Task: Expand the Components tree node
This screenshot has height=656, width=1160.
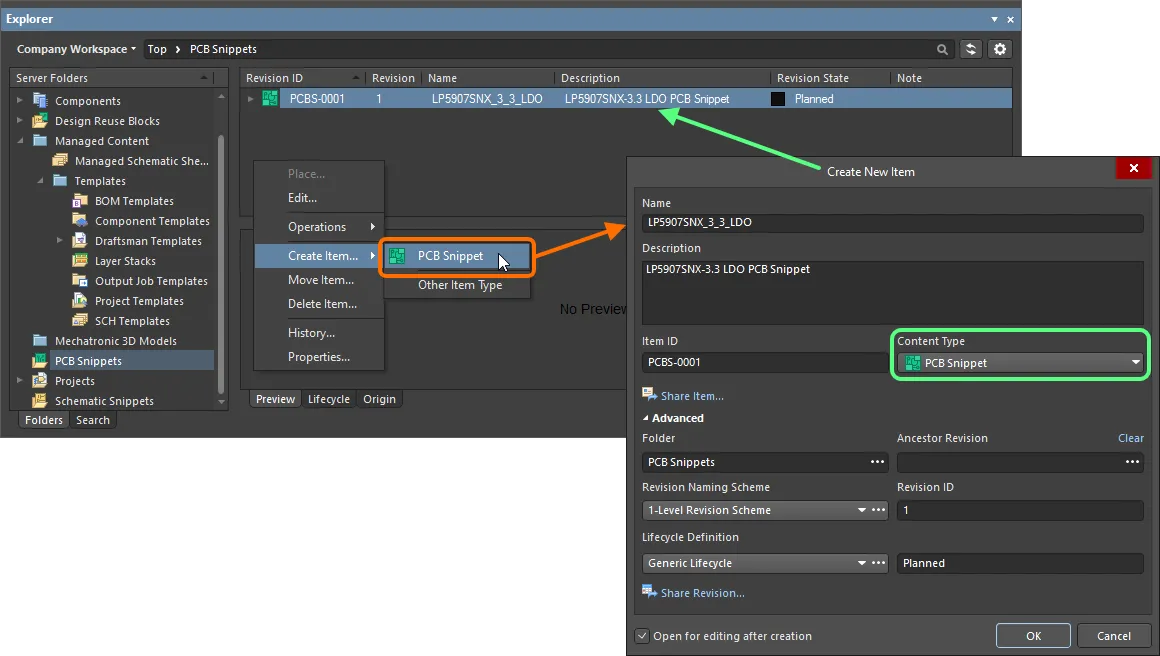Action: [20, 100]
